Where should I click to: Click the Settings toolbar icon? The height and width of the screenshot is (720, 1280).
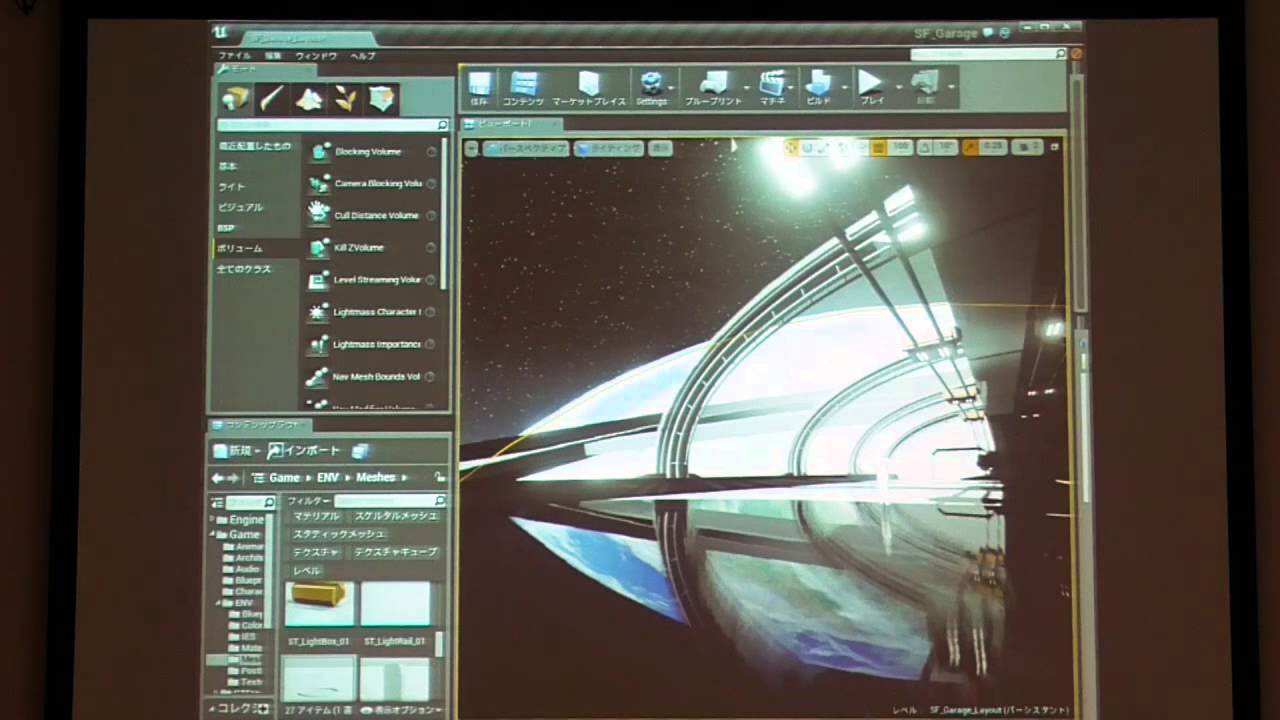[x=652, y=84]
